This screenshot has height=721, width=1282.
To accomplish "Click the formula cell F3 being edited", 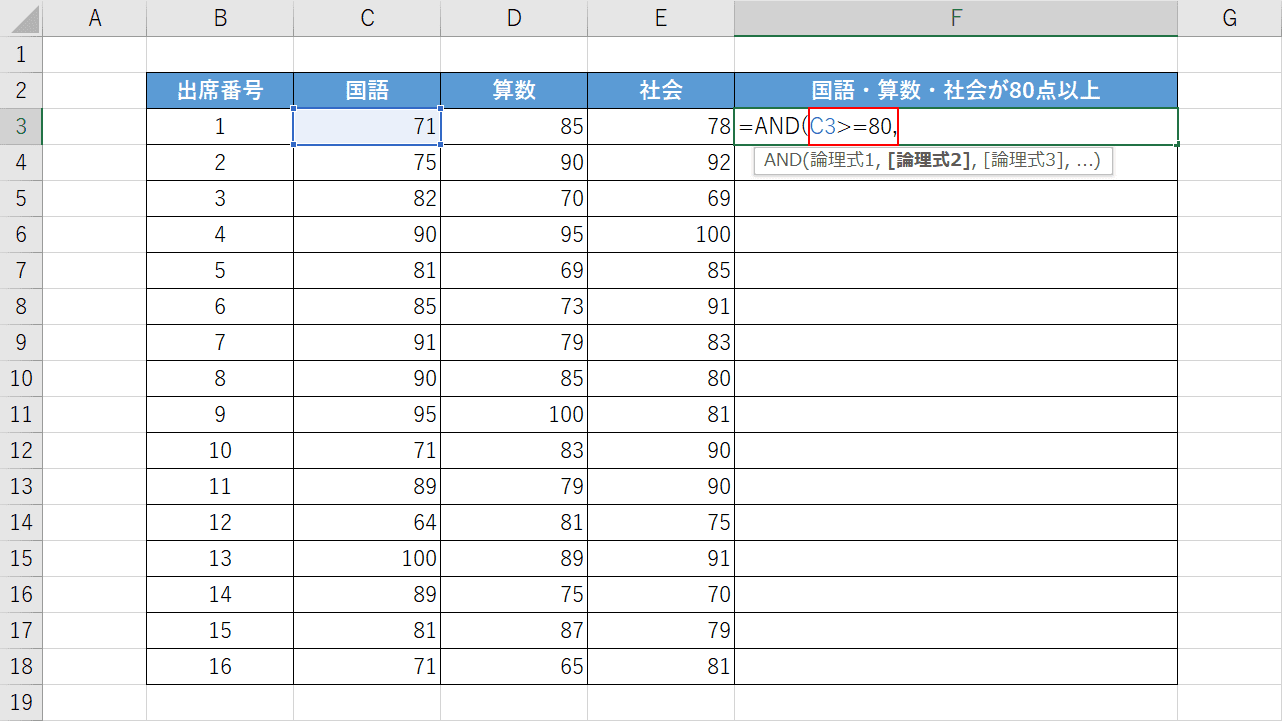I will [956, 126].
